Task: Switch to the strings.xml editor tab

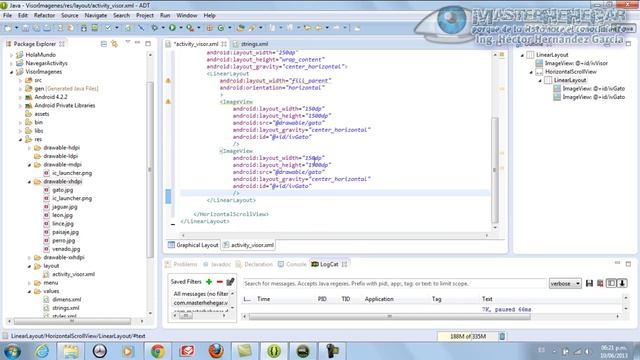Action: (x=250, y=44)
